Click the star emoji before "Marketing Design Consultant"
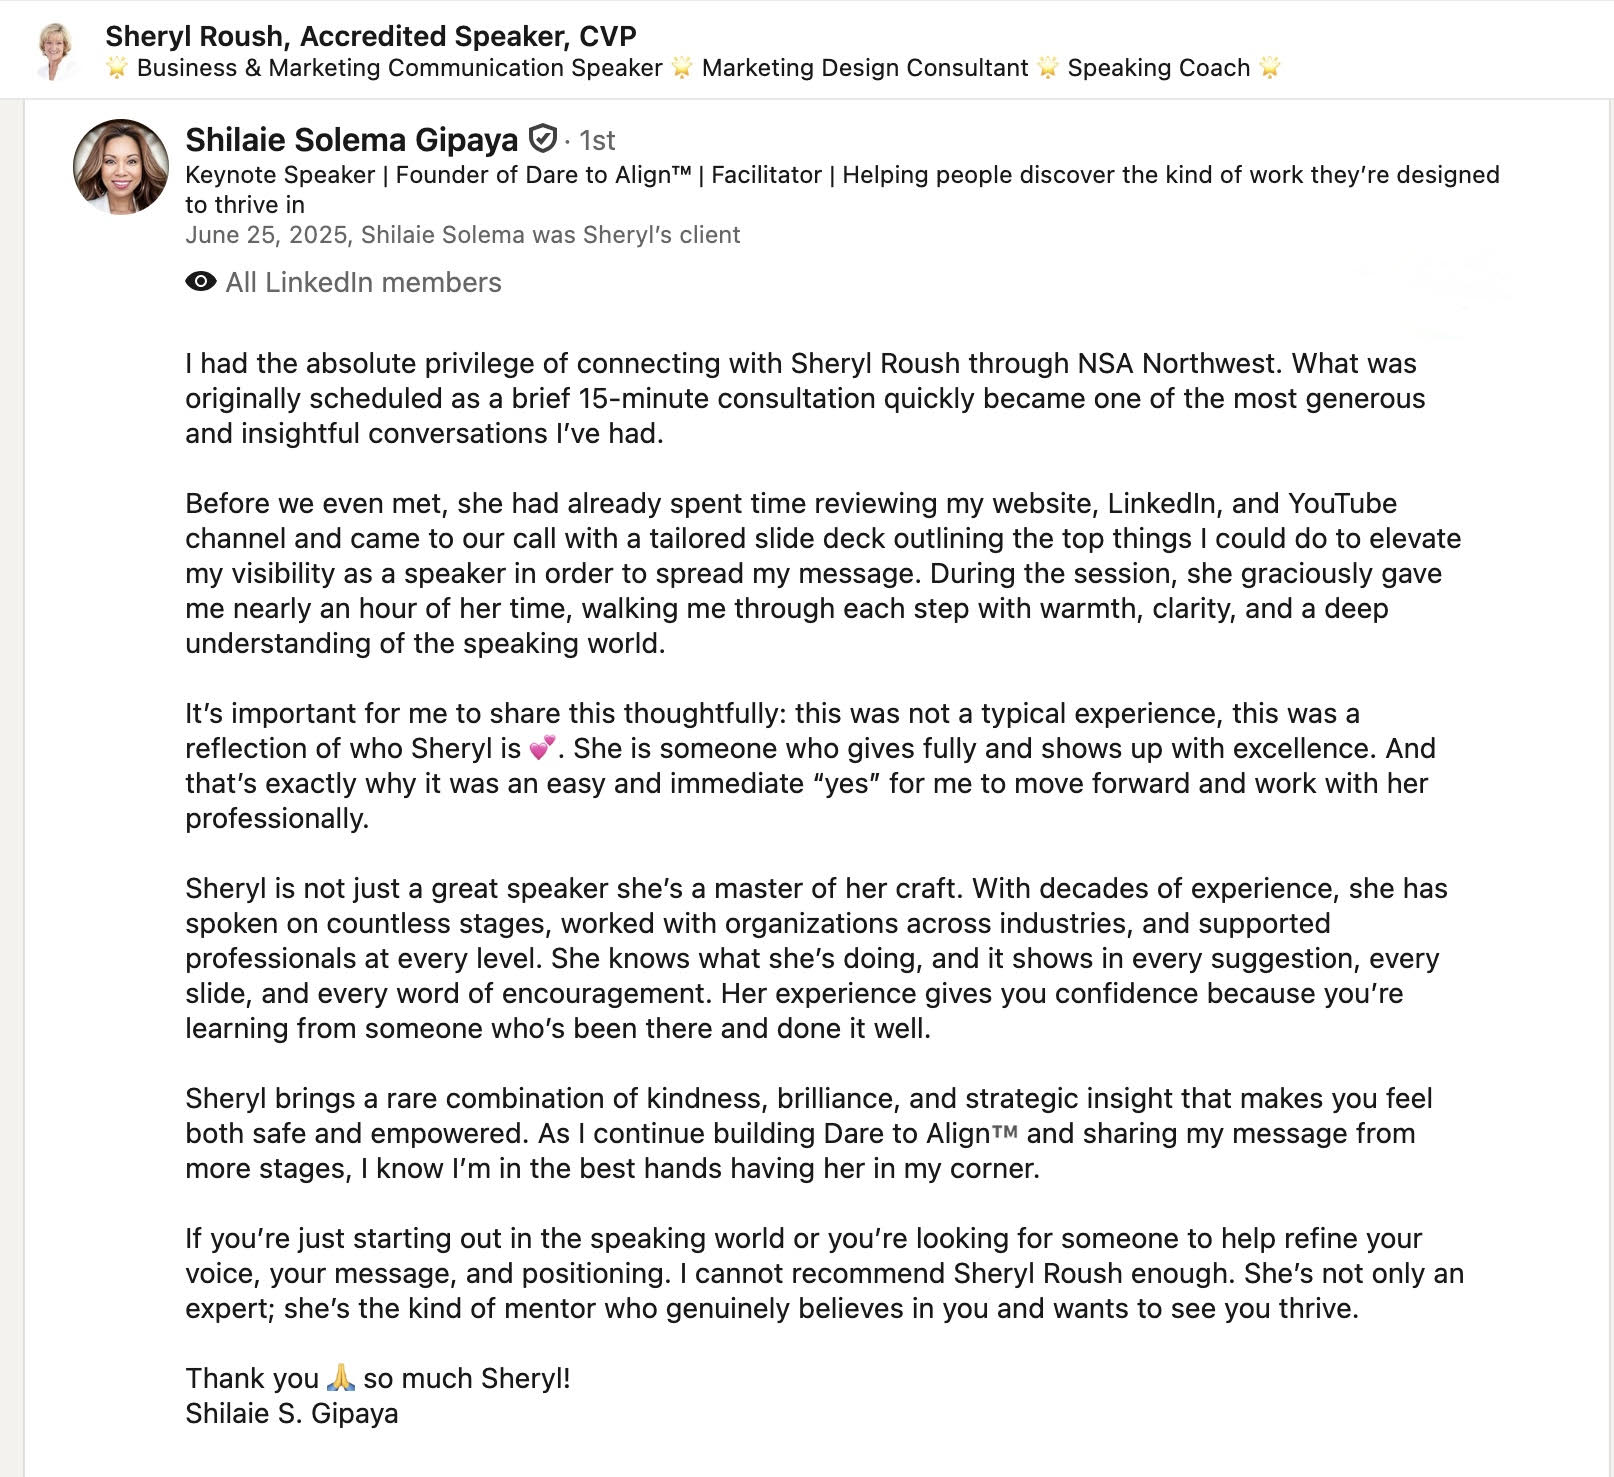This screenshot has width=1614, height=1477. coord(682,68)
